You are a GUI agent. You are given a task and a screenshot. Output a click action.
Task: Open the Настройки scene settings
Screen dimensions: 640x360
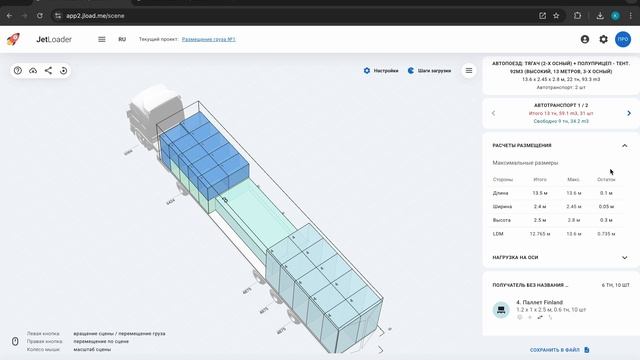[x=381, y=71]
